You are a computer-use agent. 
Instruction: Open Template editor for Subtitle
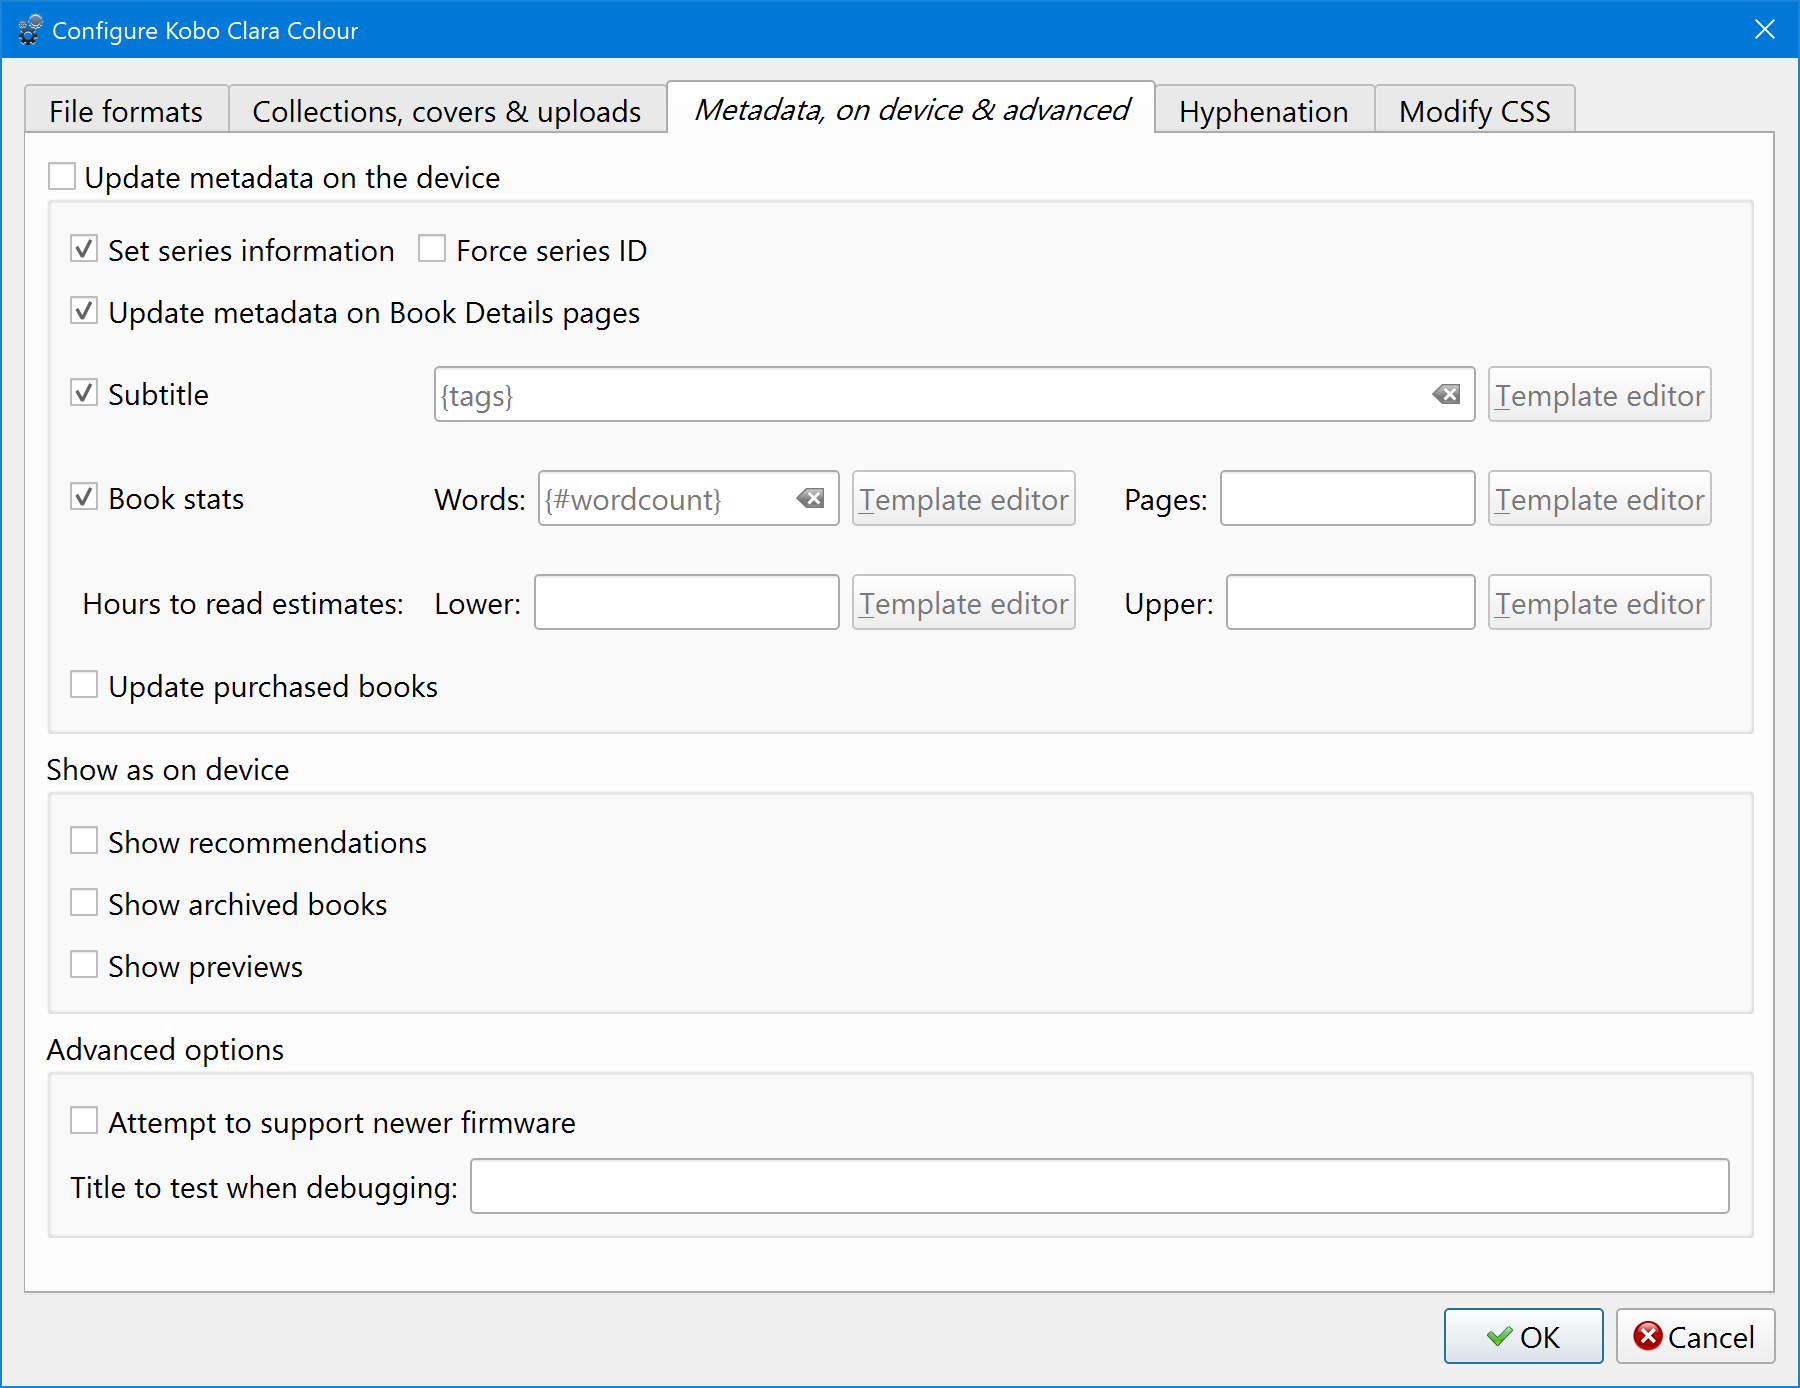pyautogui.click(x=1600, y=395)
